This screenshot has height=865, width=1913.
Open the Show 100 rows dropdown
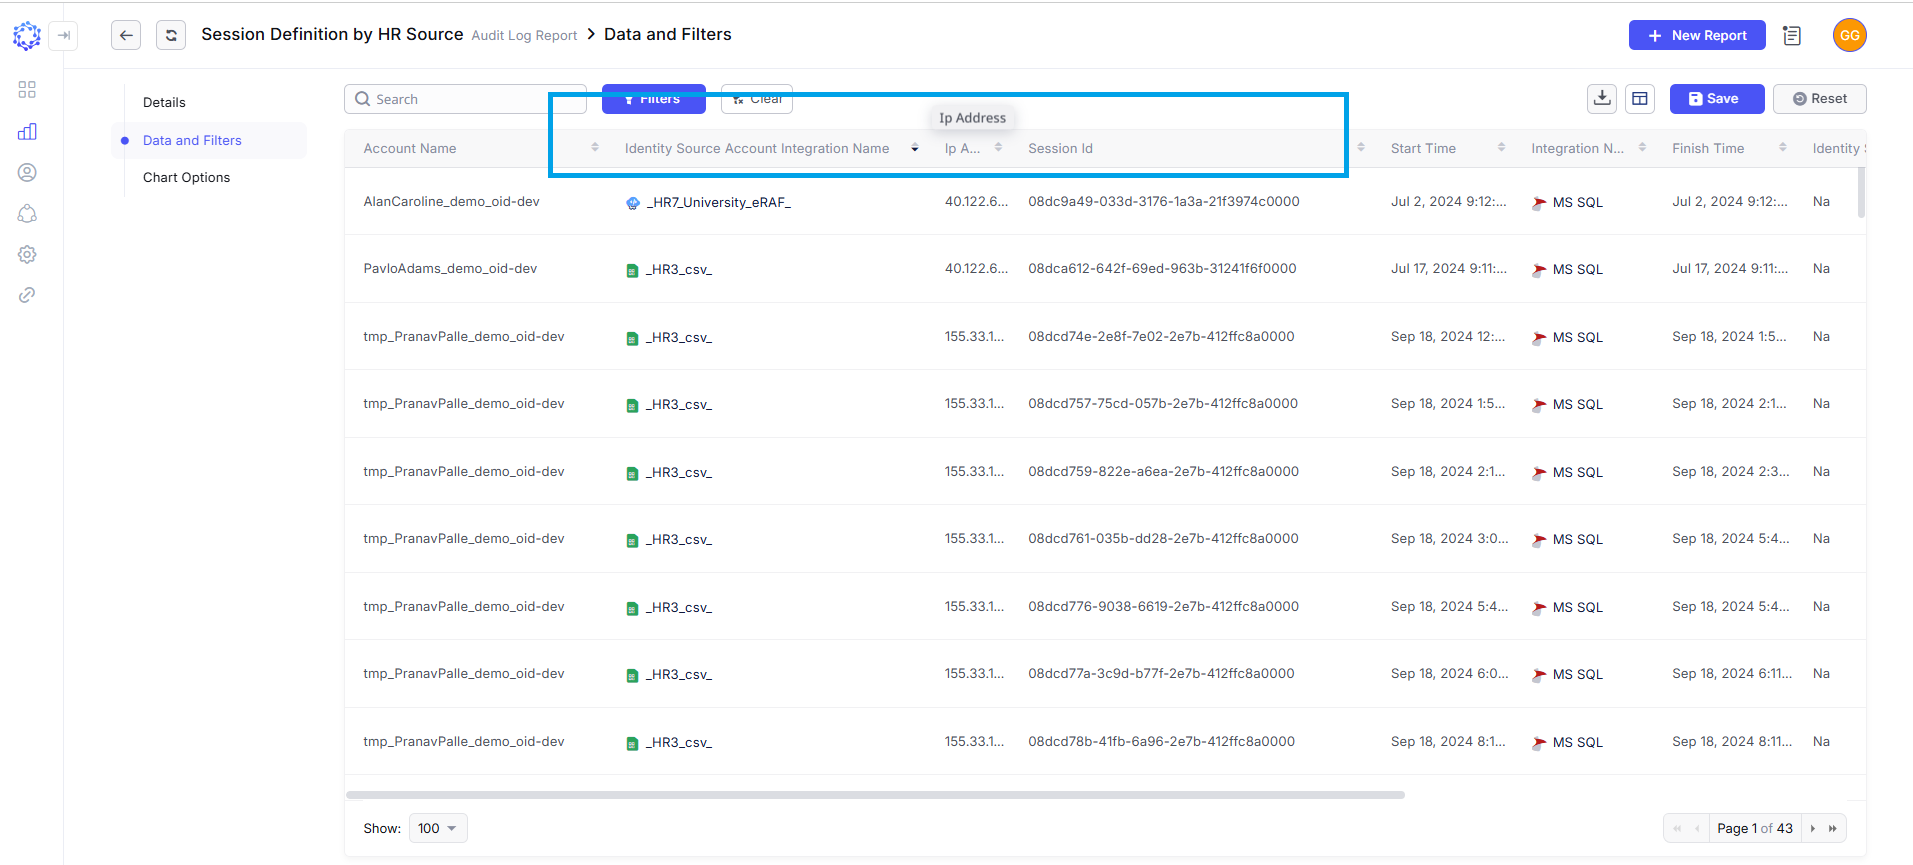(x=437, y=828)
